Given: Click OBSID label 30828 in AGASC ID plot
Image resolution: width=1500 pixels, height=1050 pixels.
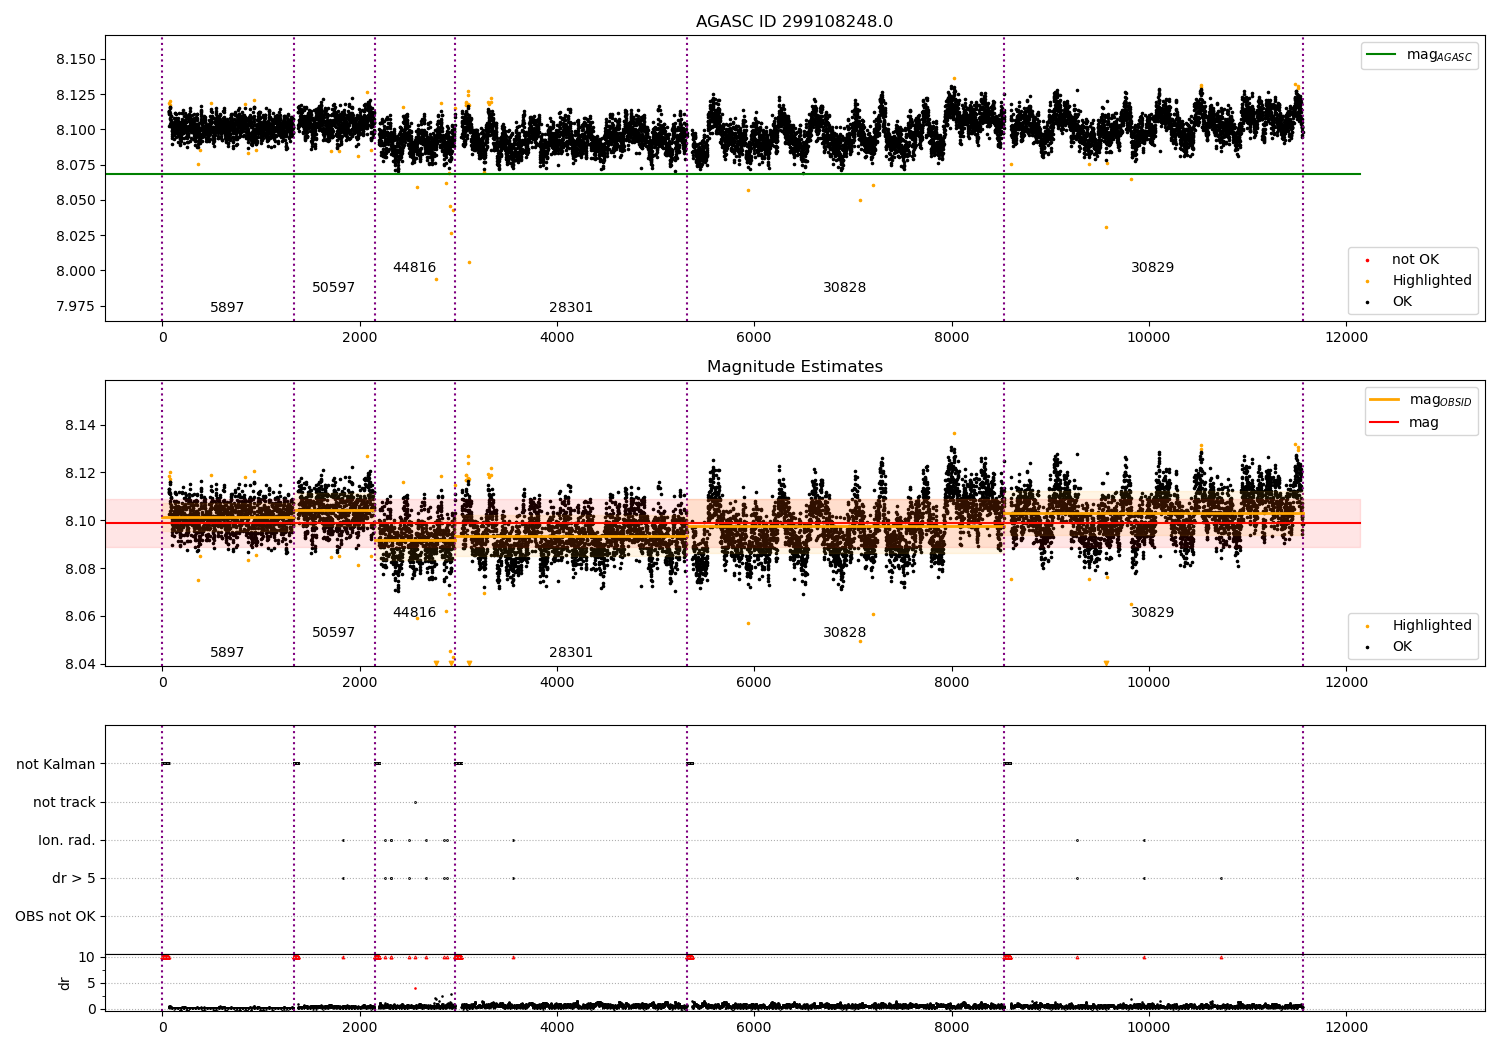Looking at the screenshot, I should (844, 288).
